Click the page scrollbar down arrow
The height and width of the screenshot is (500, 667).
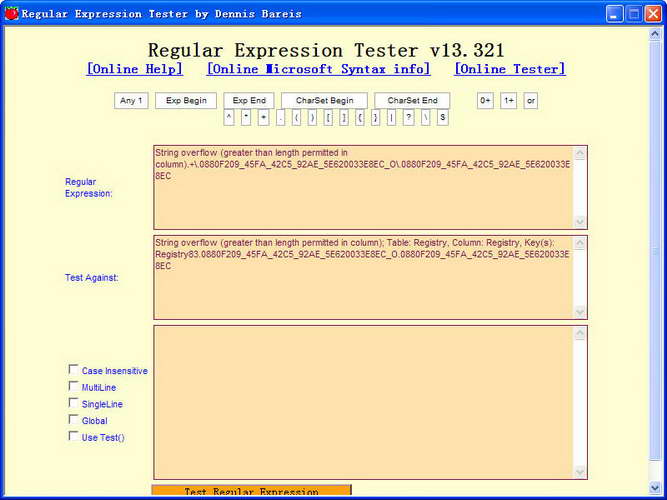(x=655, y=488)
